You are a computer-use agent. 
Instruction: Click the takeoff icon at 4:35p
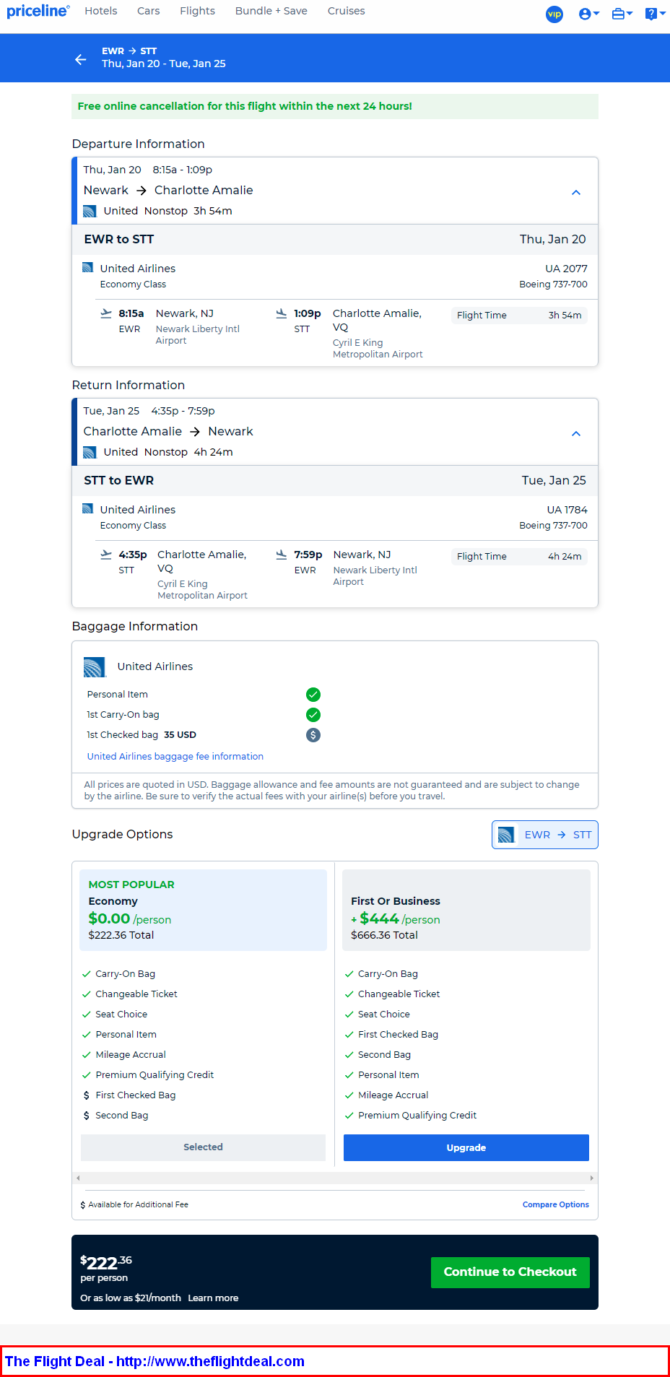[106, 555]
